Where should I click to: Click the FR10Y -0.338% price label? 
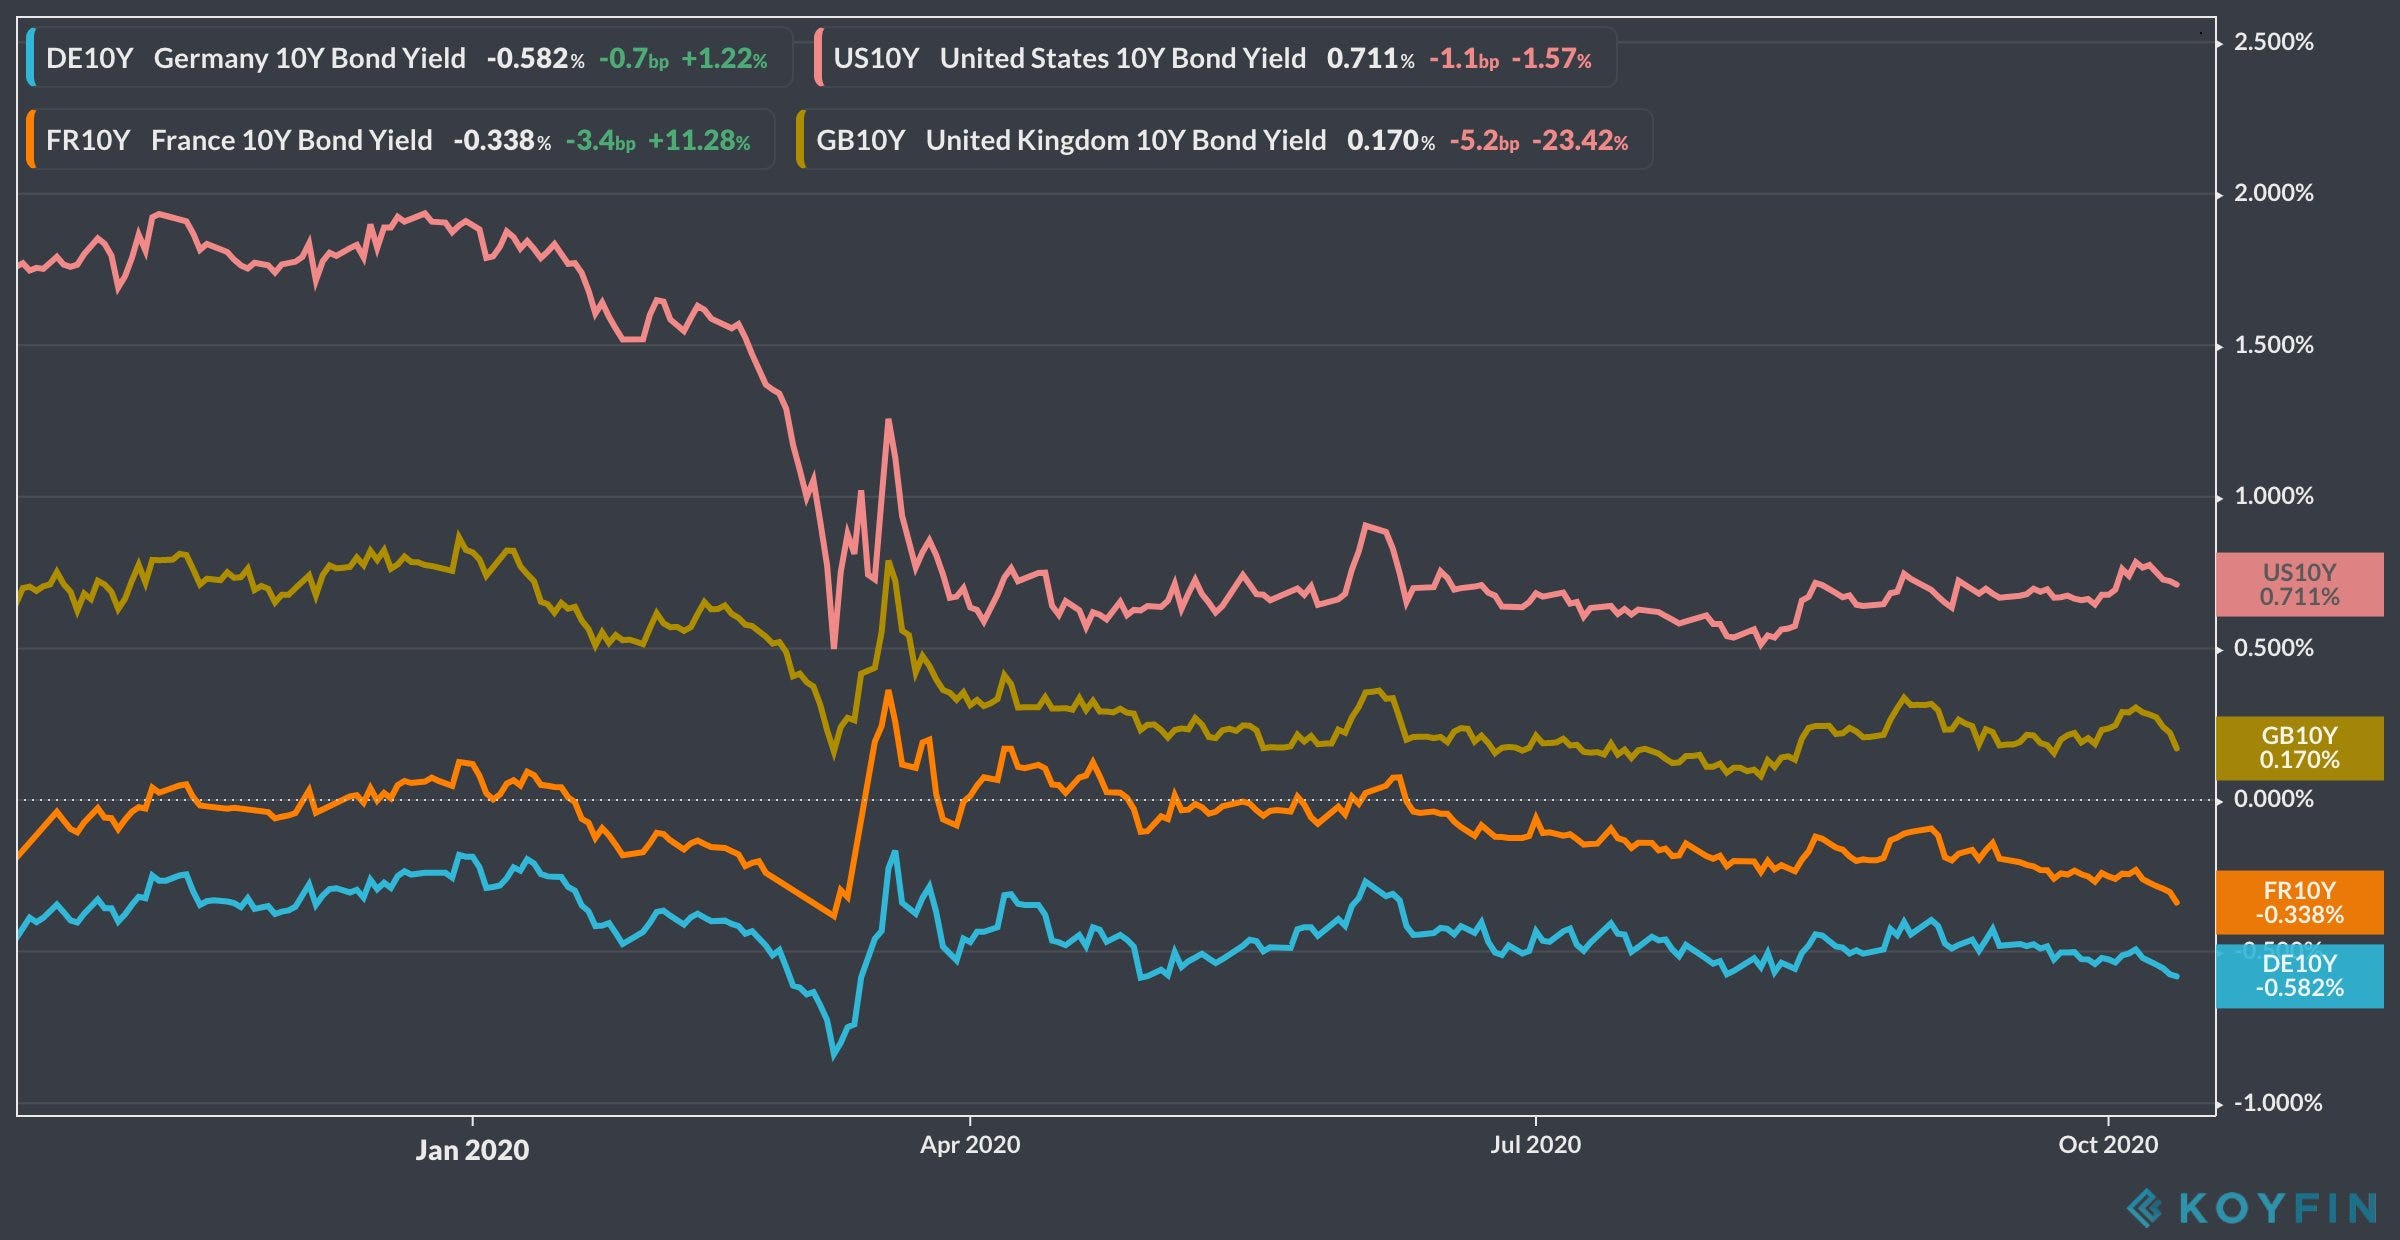pyautogui.click(x=2299, y=903)
